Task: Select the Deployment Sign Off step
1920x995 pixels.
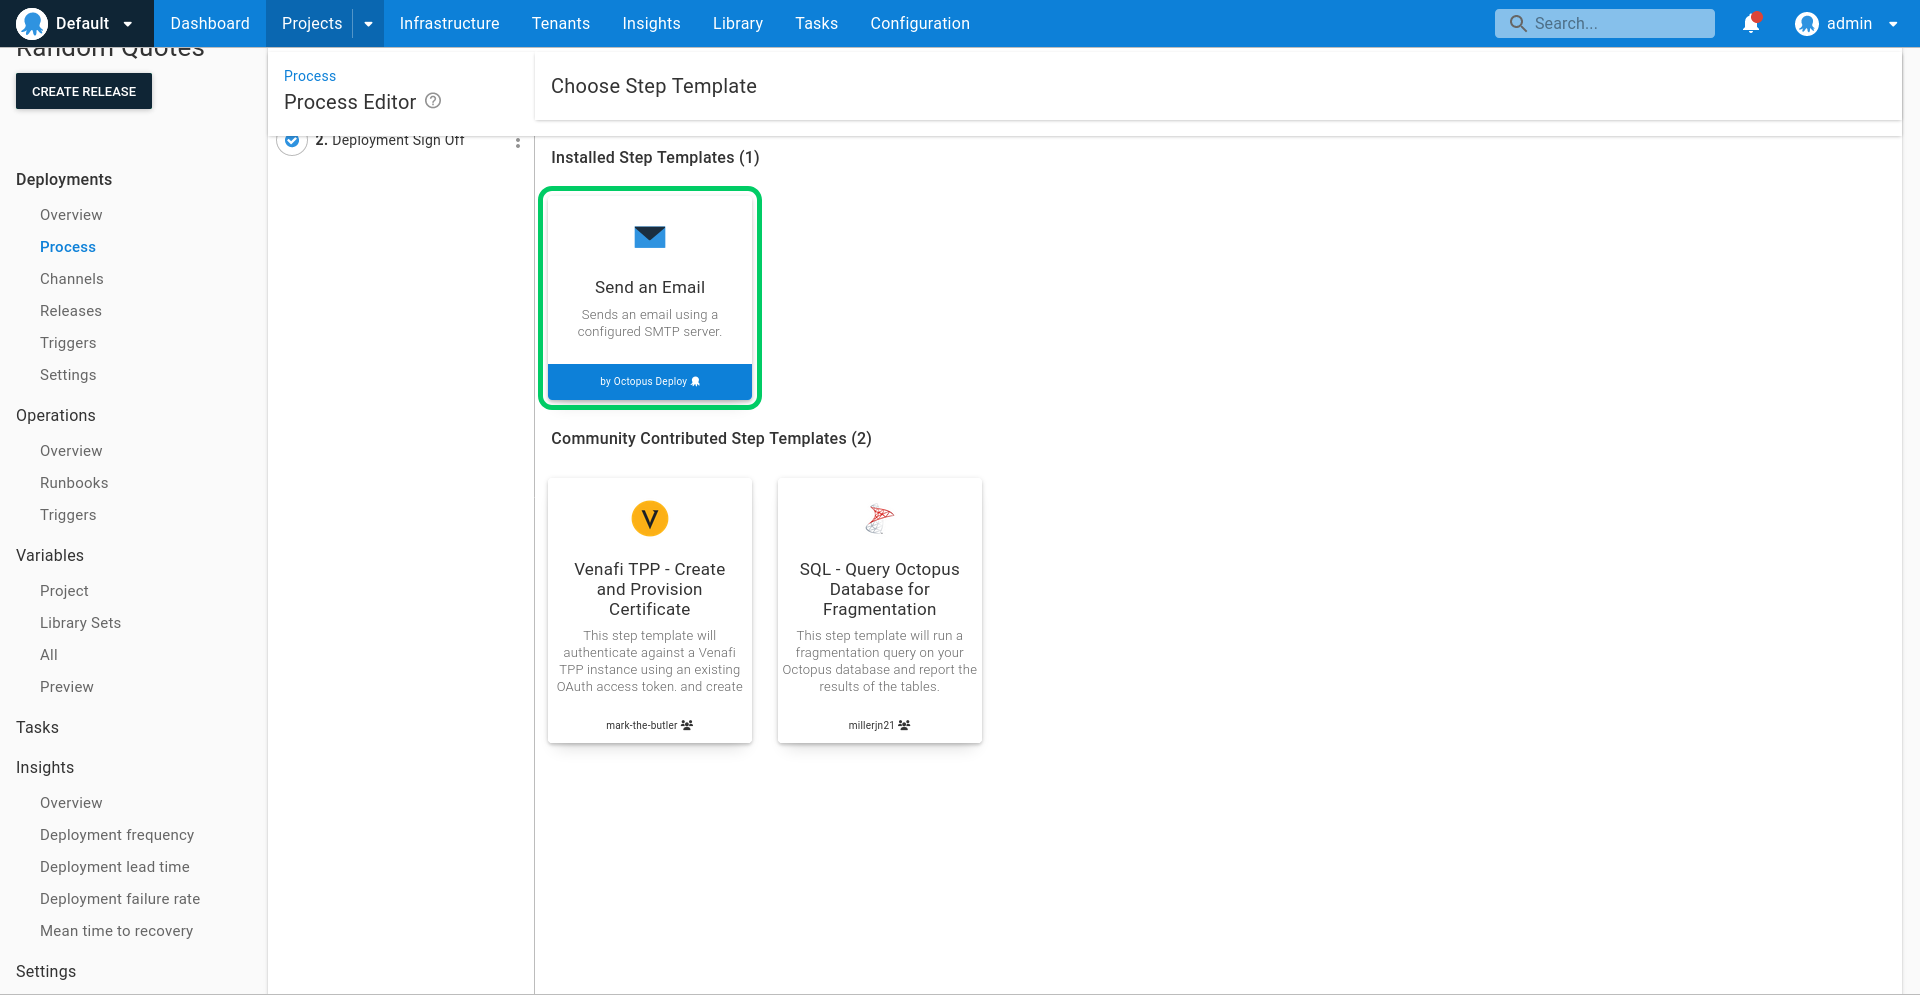Action: click(390, 141)
